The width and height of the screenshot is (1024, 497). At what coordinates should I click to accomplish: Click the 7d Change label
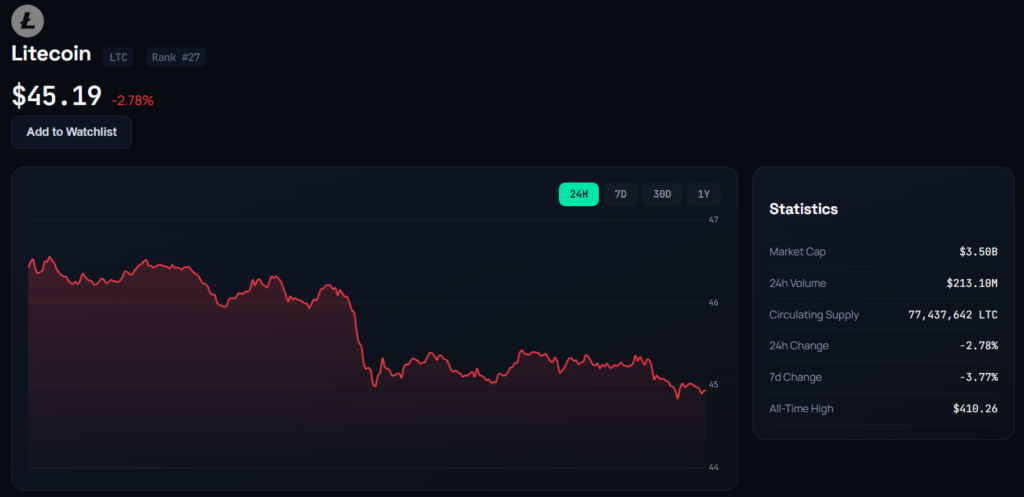(x=795, y=377)
